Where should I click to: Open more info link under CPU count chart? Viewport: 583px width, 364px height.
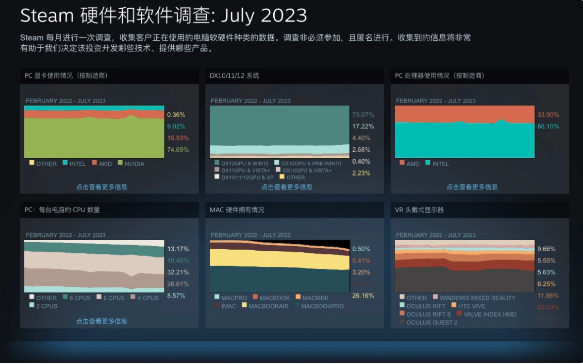pos(102,321)
